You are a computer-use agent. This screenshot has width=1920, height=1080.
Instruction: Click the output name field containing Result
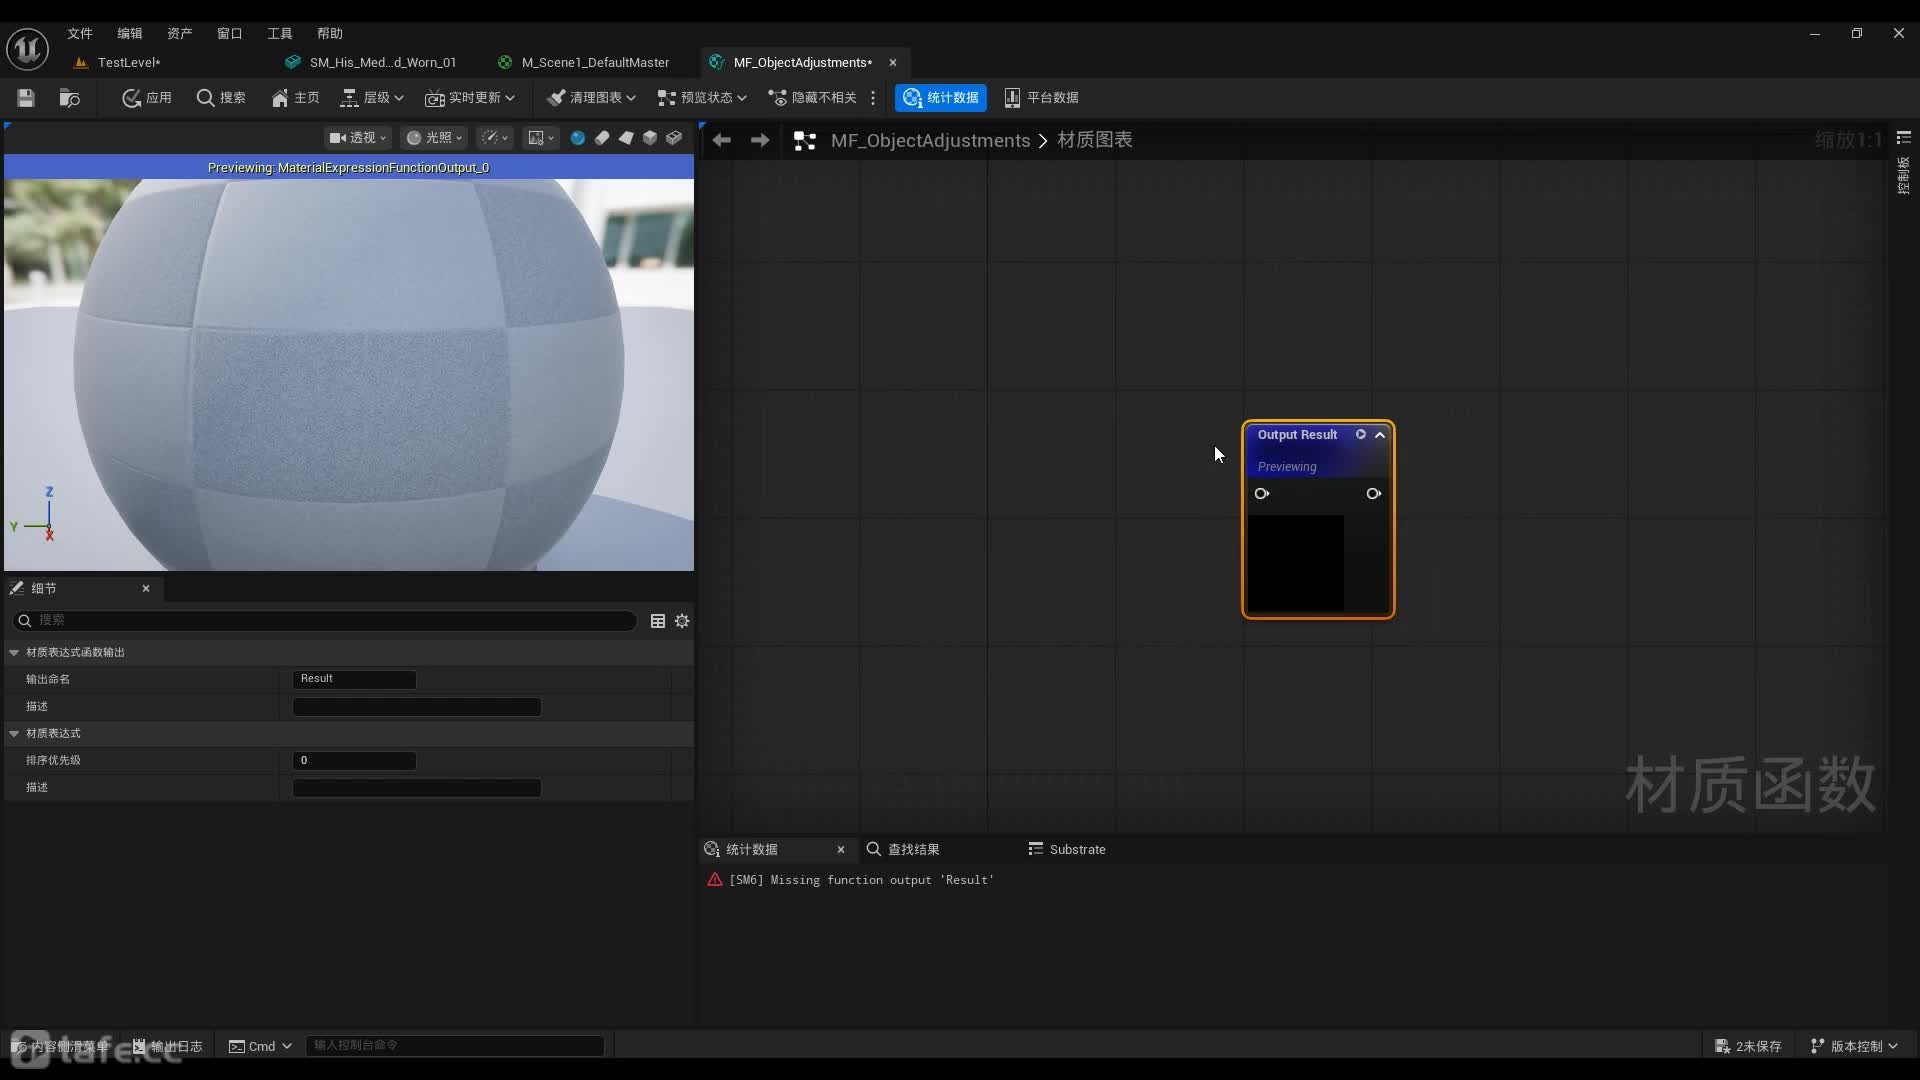pyautogui.click(x=354, y=679)
